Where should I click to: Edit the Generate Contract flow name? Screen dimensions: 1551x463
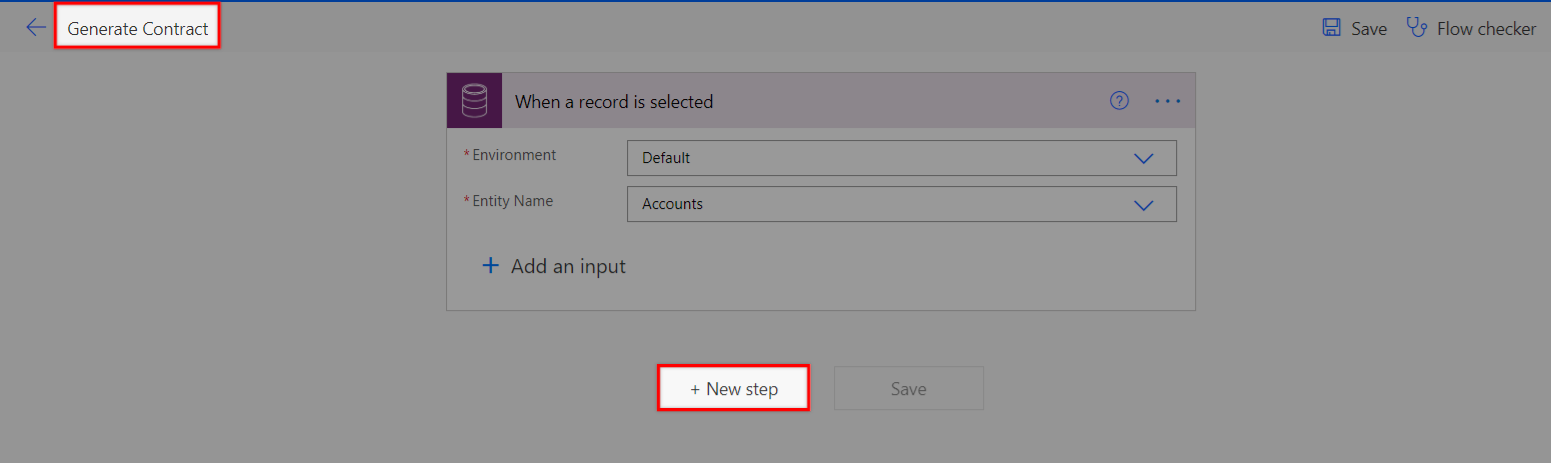click(138, 29)
